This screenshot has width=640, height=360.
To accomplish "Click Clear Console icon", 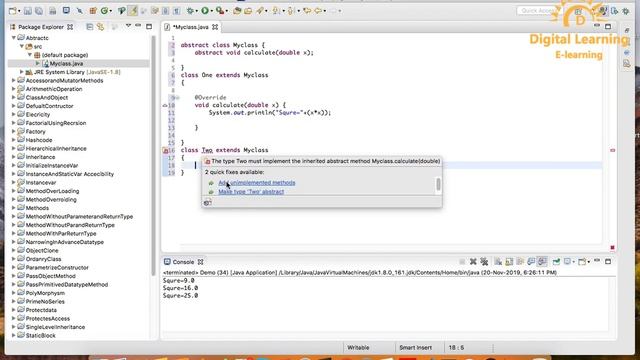I will pos(498,262).
